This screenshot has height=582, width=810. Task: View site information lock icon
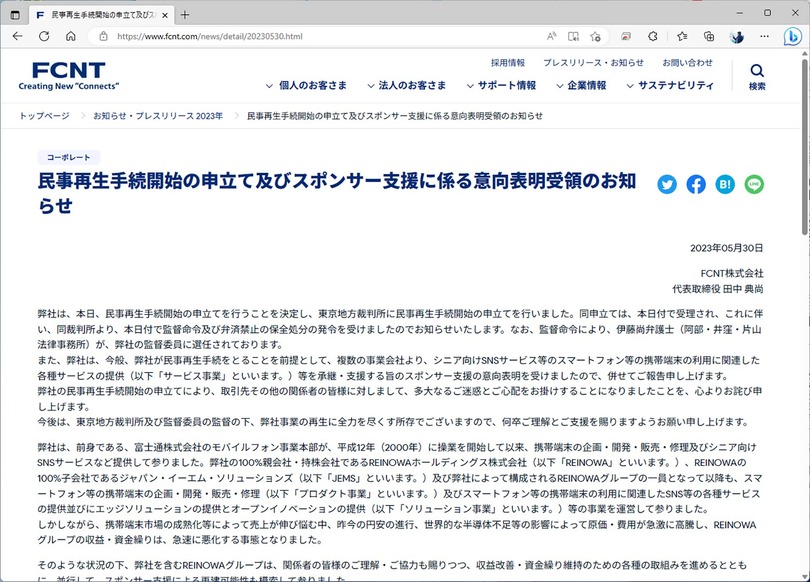103,36
